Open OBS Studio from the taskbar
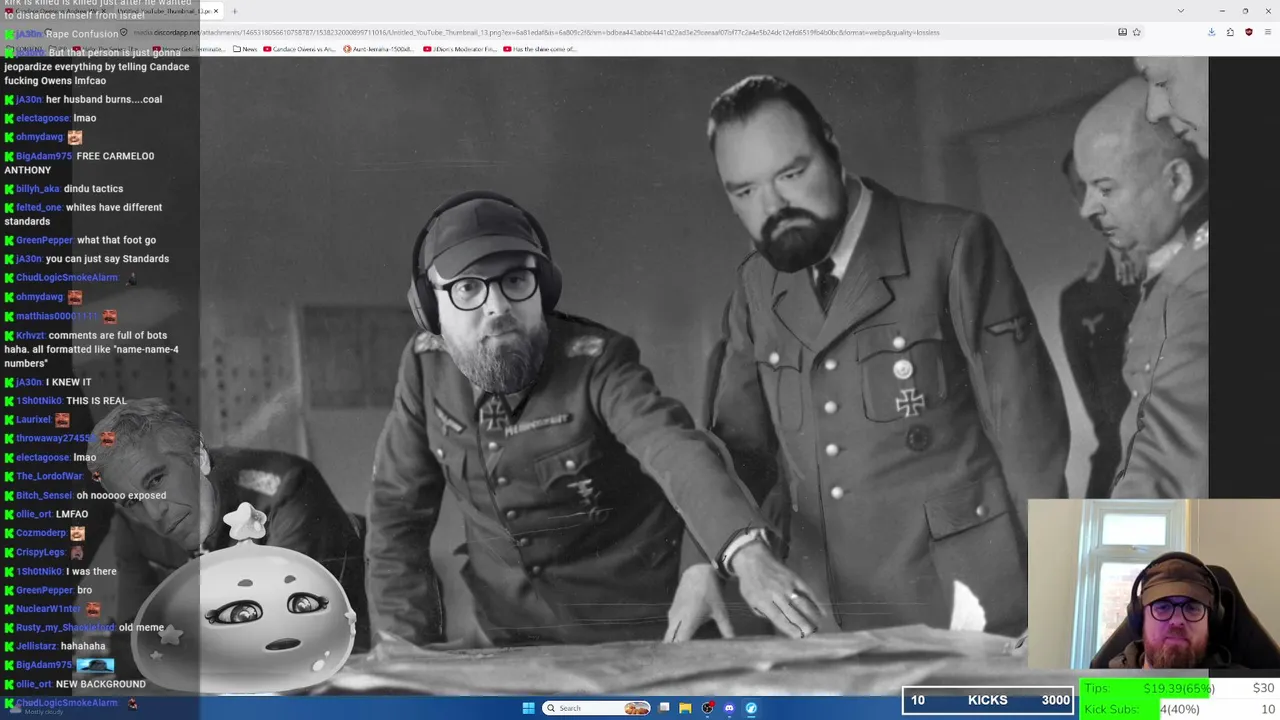The height and width of the screenshot is (720, 1280). tap(708, 708)
